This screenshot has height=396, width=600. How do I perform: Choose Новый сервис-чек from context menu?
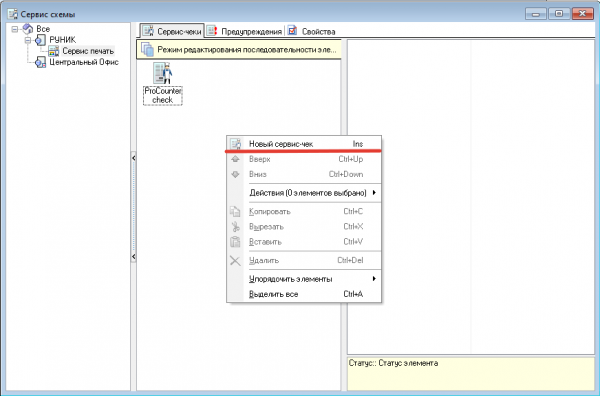(304, 144)
